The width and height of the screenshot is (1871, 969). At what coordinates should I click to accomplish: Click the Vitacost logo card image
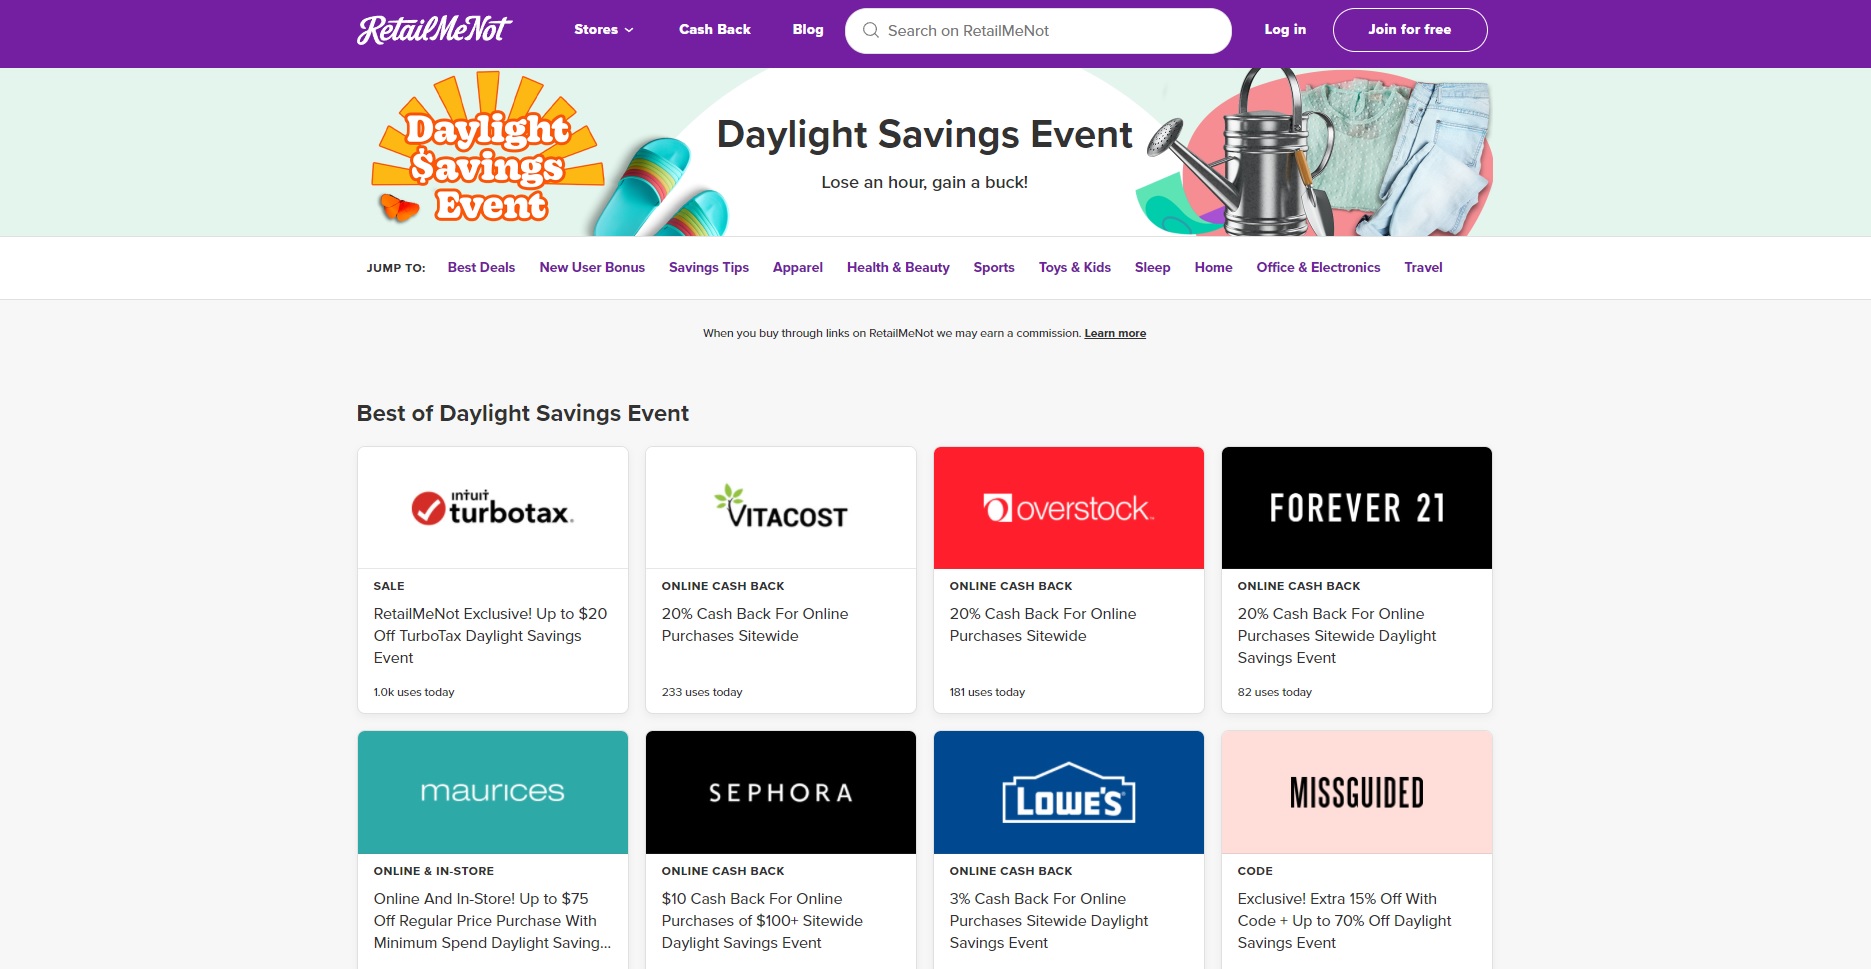pos(781,508)
